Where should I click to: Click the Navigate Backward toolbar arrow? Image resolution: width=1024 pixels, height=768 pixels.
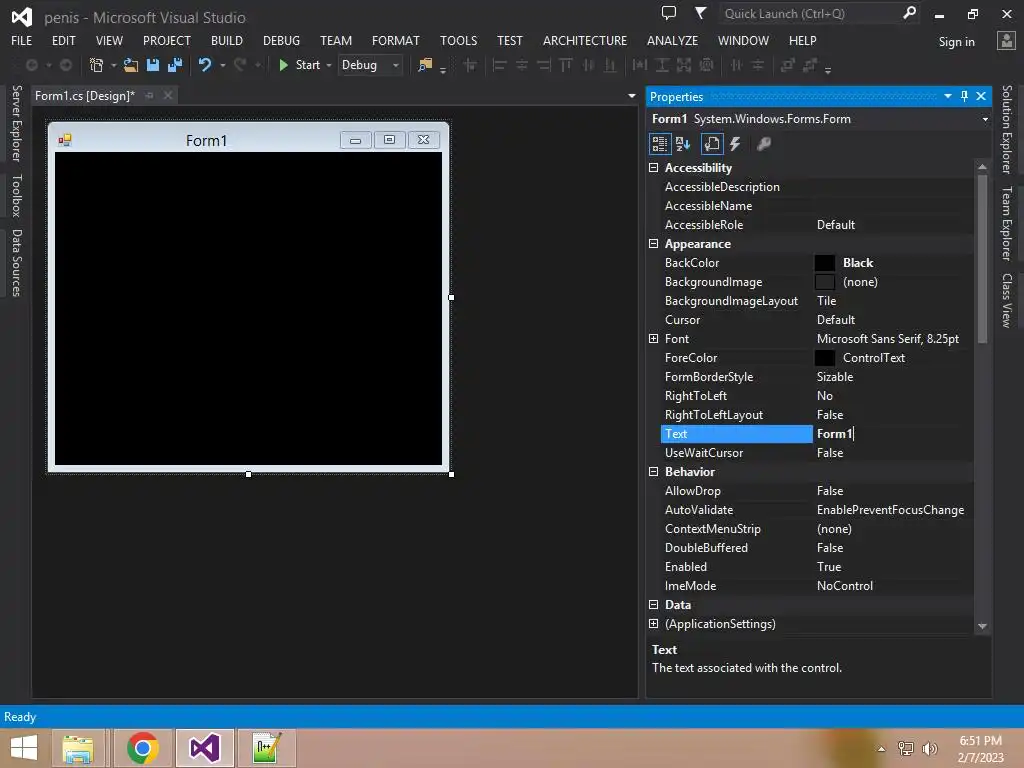pyautogui.click(x=31, y=65)
